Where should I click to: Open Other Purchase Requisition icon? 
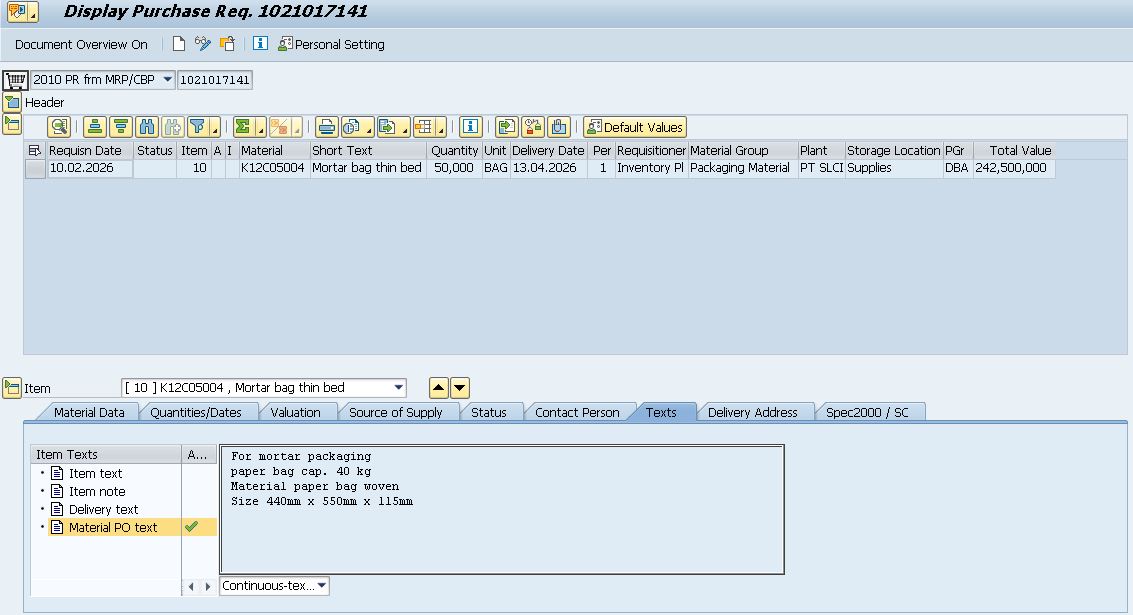[x=228, y=44]
